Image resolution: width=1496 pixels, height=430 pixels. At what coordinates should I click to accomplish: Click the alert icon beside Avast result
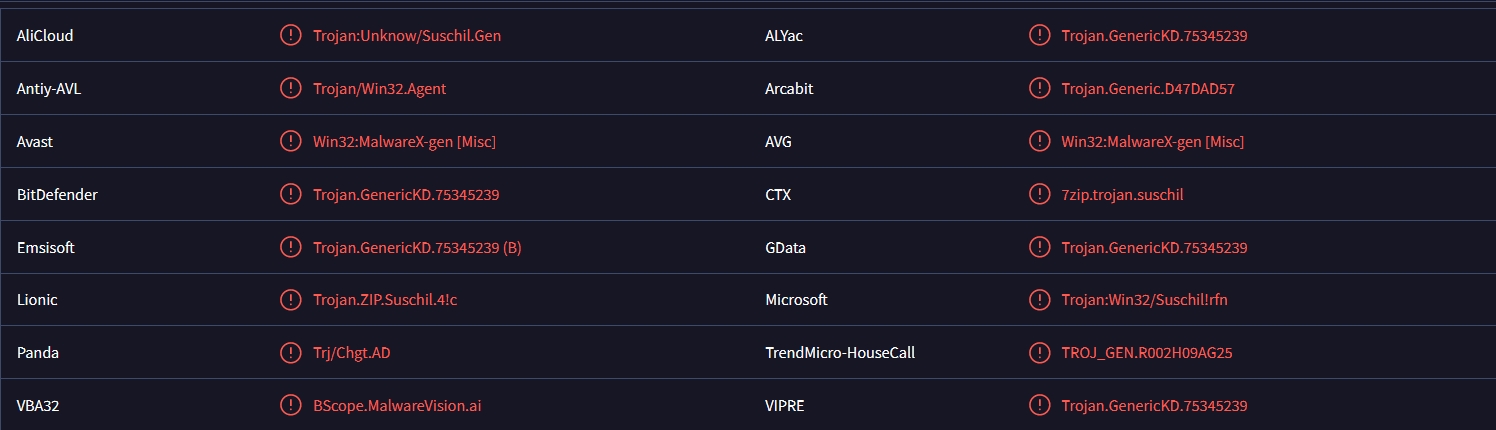click(x=290, y=142)
